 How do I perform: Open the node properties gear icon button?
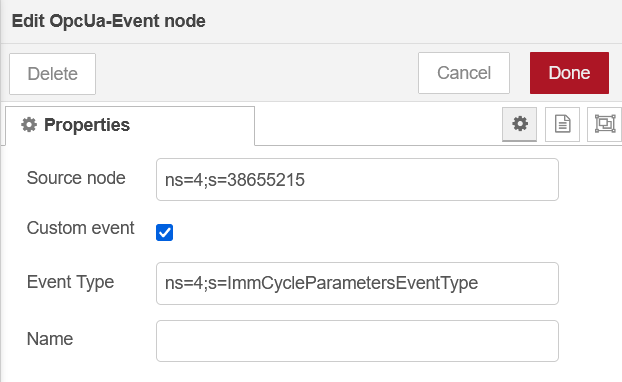coord(519,124)
